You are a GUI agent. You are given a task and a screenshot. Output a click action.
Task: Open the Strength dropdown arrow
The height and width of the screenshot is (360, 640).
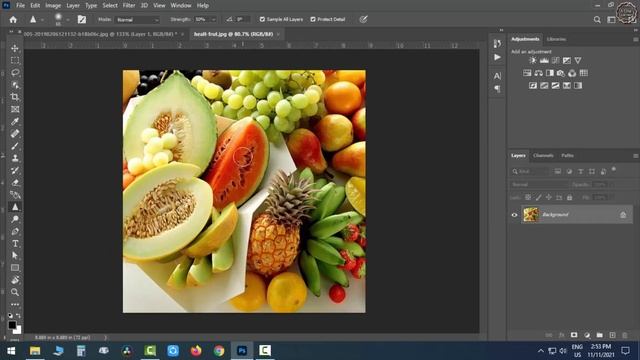[213, 19]
